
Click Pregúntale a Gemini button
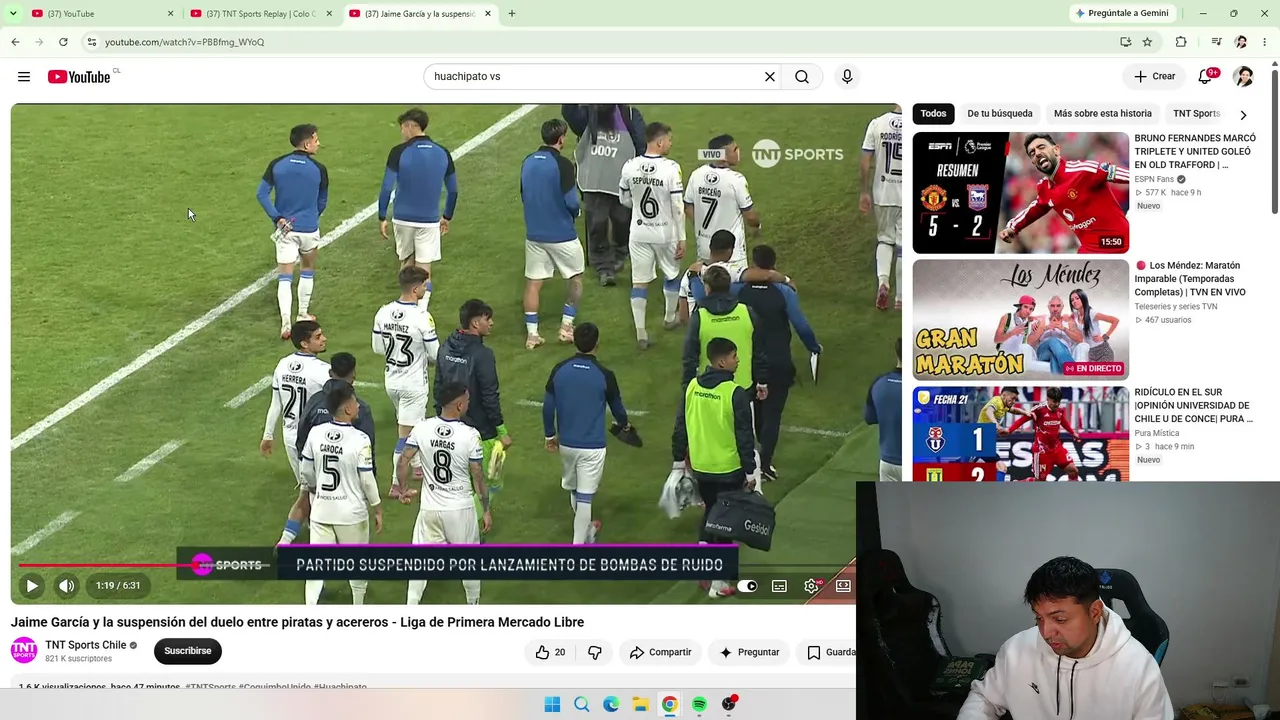(x=1121, y=14)
